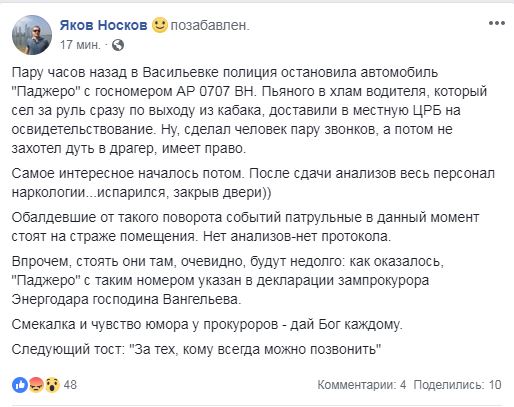Click the line Смекалка и чувство юмора
Viewport: 514px width, 407px height.
(207, 324)
